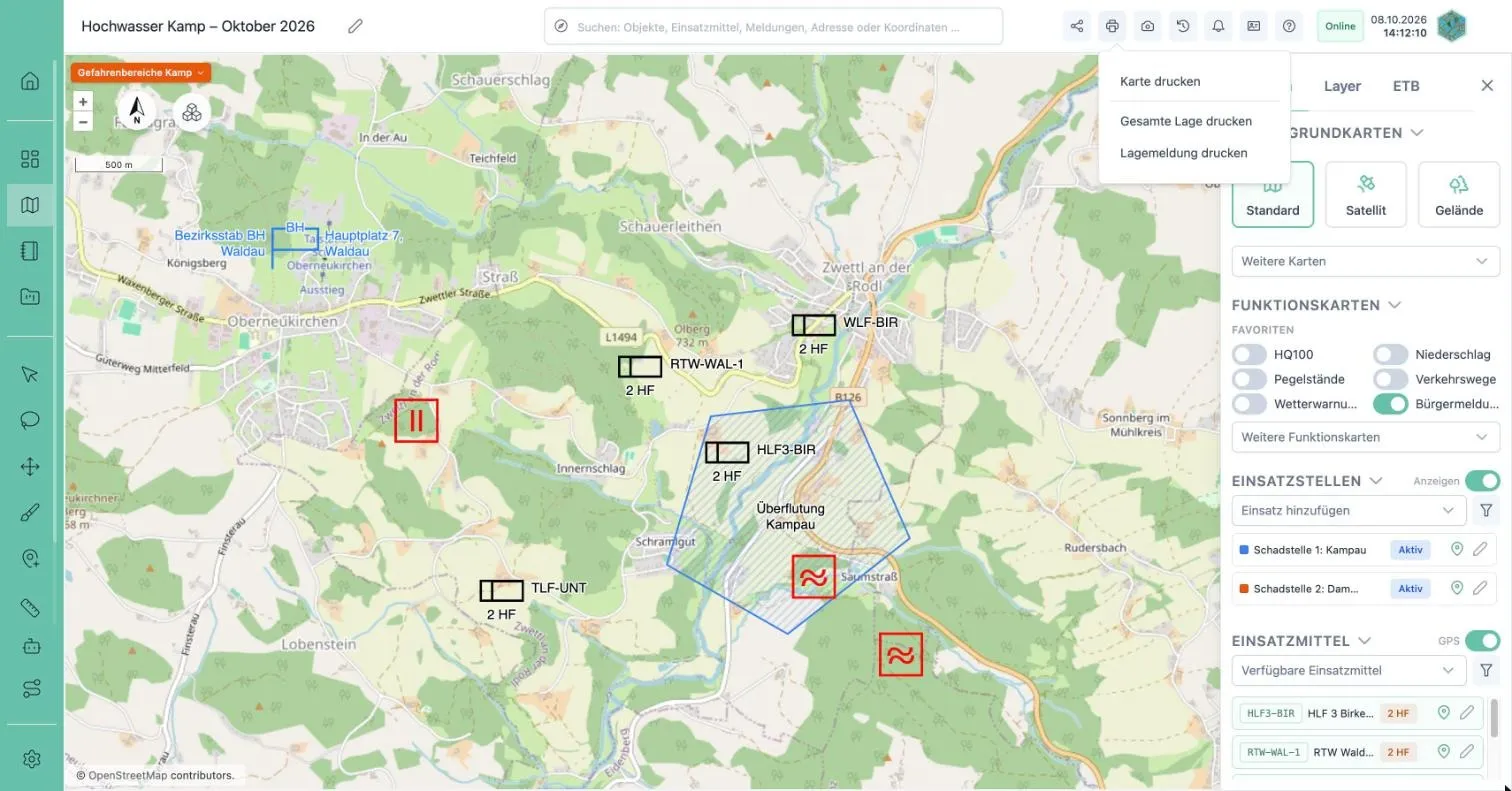Select the Gelände base map

point(1458,194)
